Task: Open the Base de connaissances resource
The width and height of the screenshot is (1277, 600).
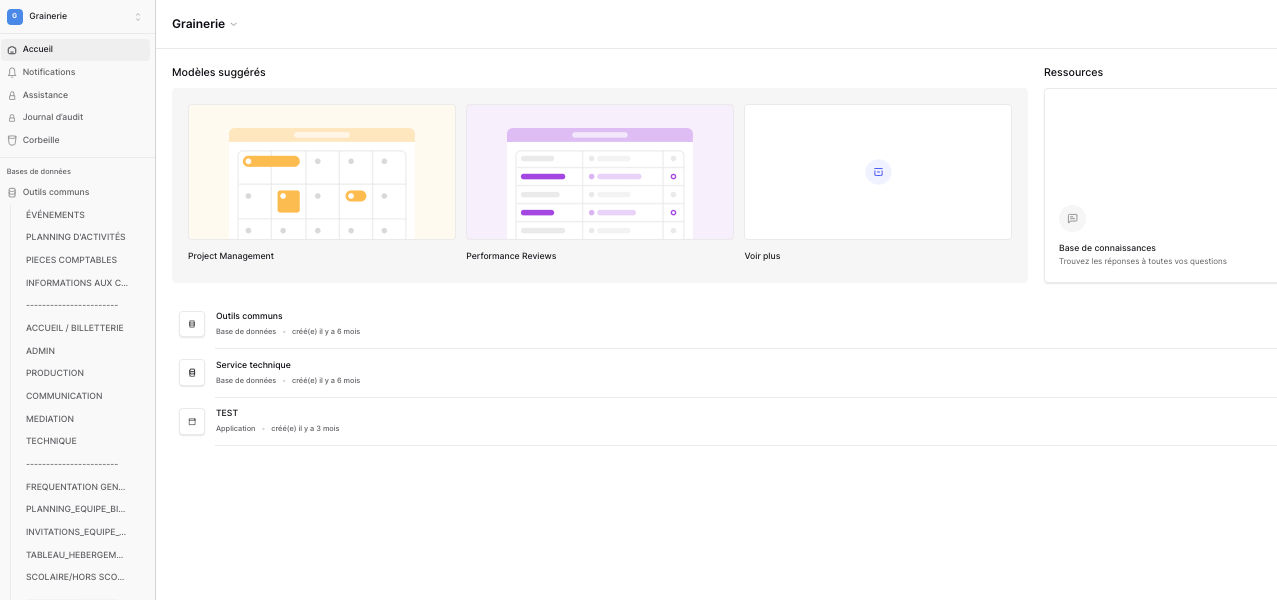Action: [x=1160, y=186]
